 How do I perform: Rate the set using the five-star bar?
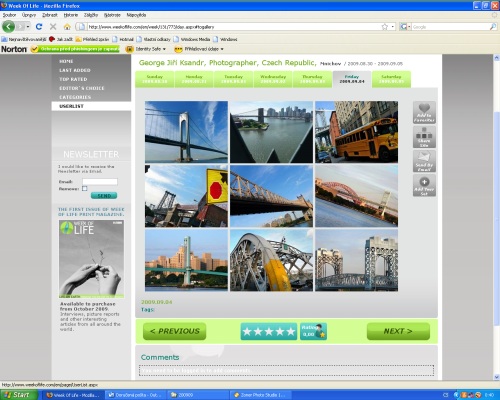coord(269,331)
